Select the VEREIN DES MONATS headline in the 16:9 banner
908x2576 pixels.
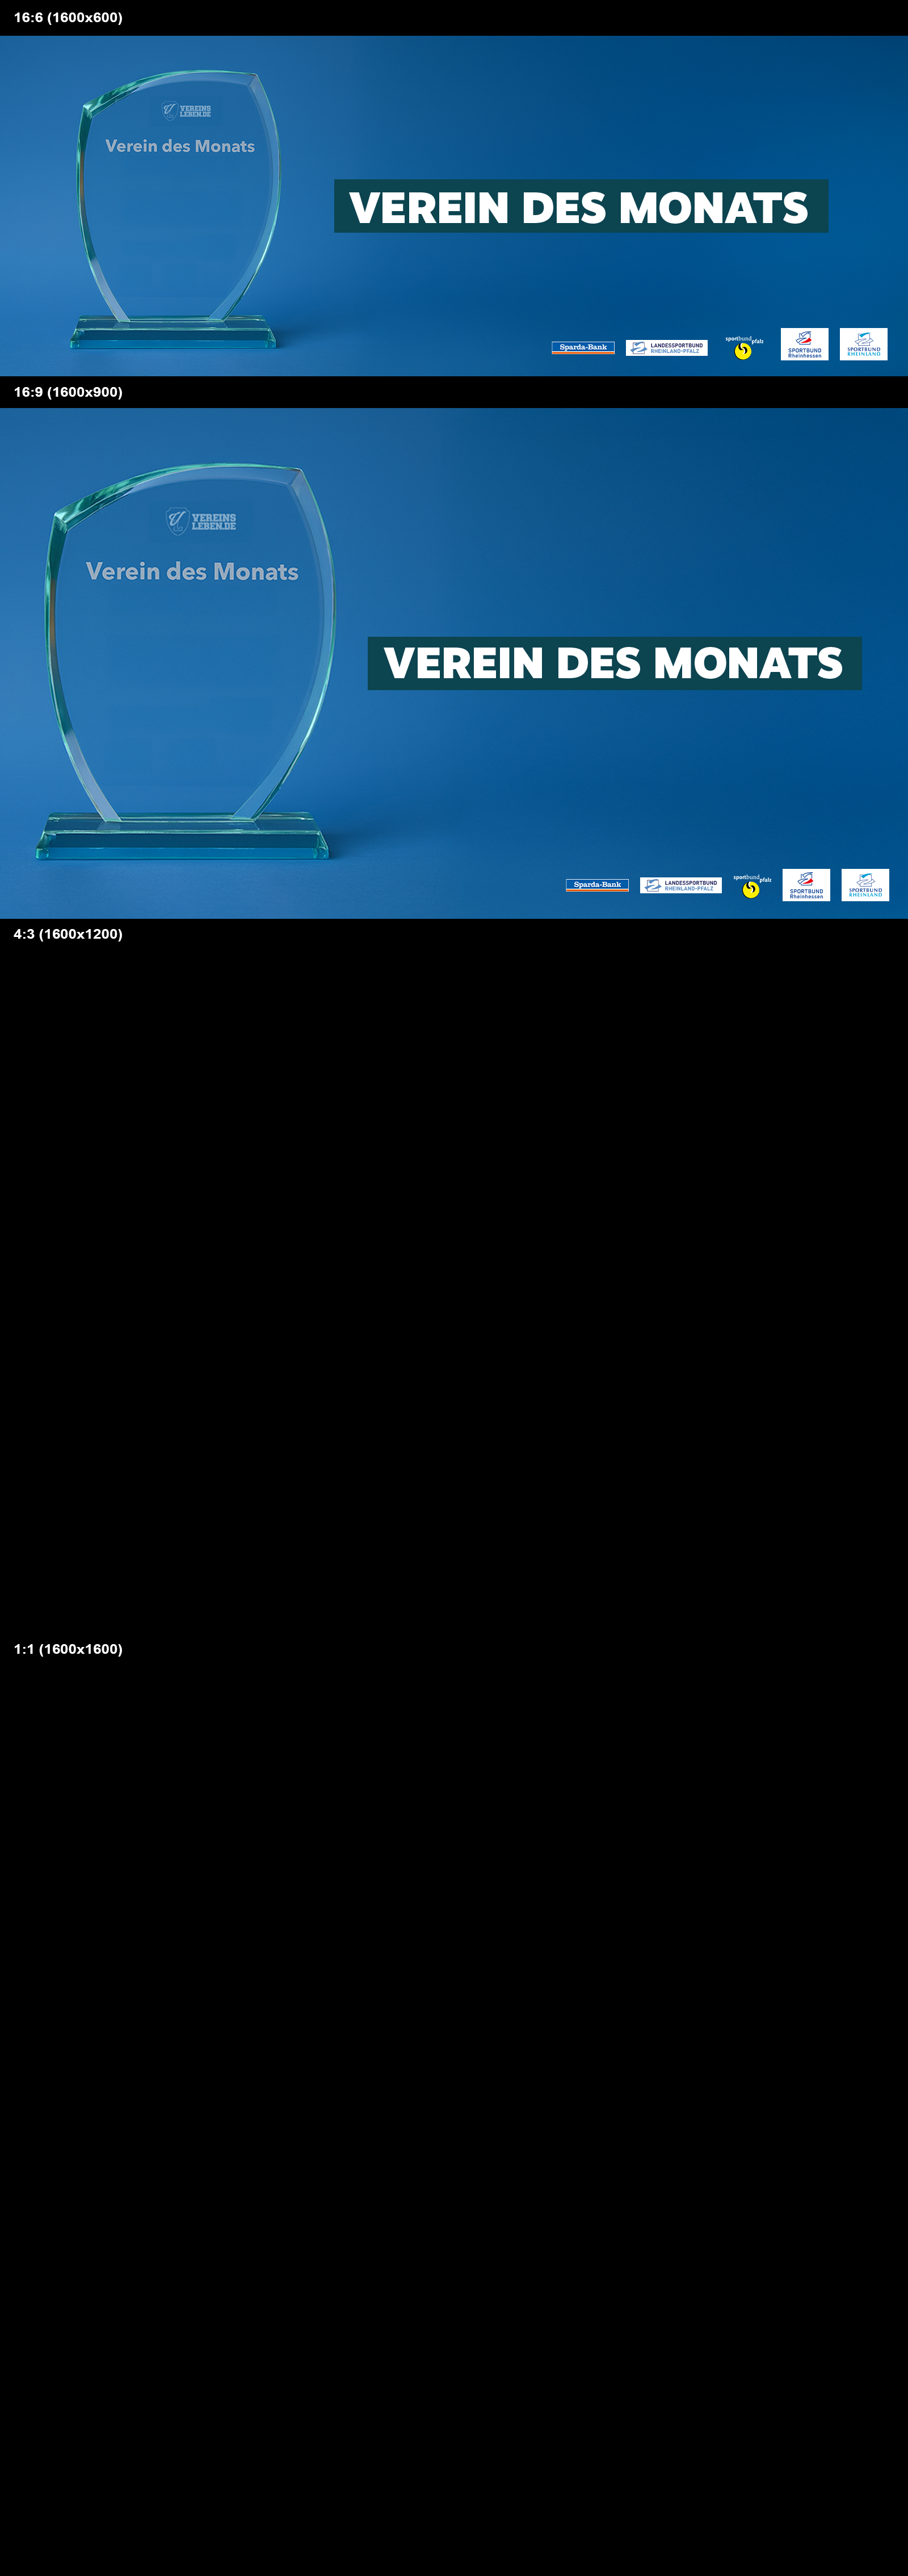pyautogui.click(x=614, y=663)
